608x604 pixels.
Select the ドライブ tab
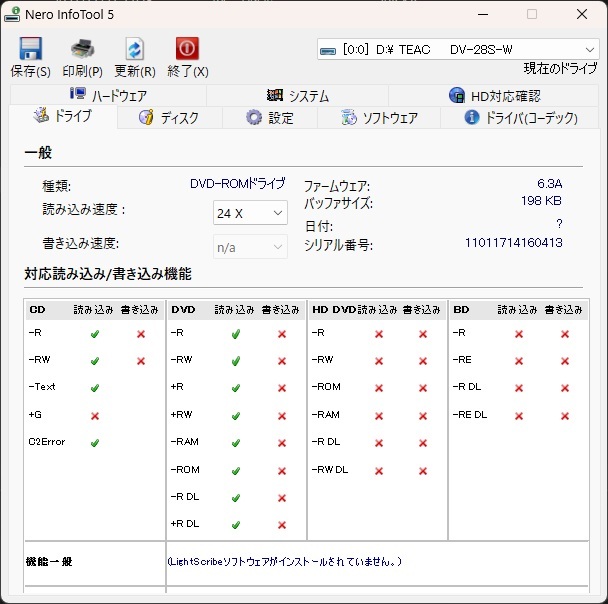(x=63, y=116)
